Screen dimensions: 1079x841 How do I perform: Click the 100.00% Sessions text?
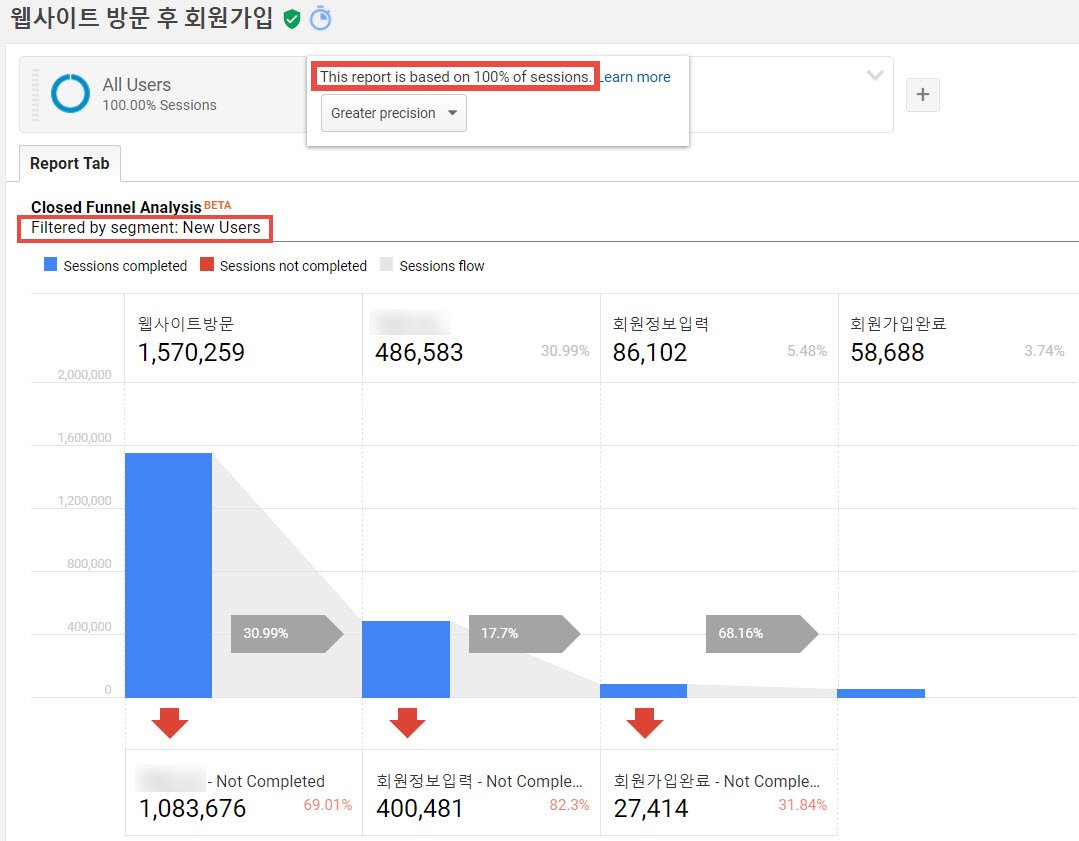point(160,105)
